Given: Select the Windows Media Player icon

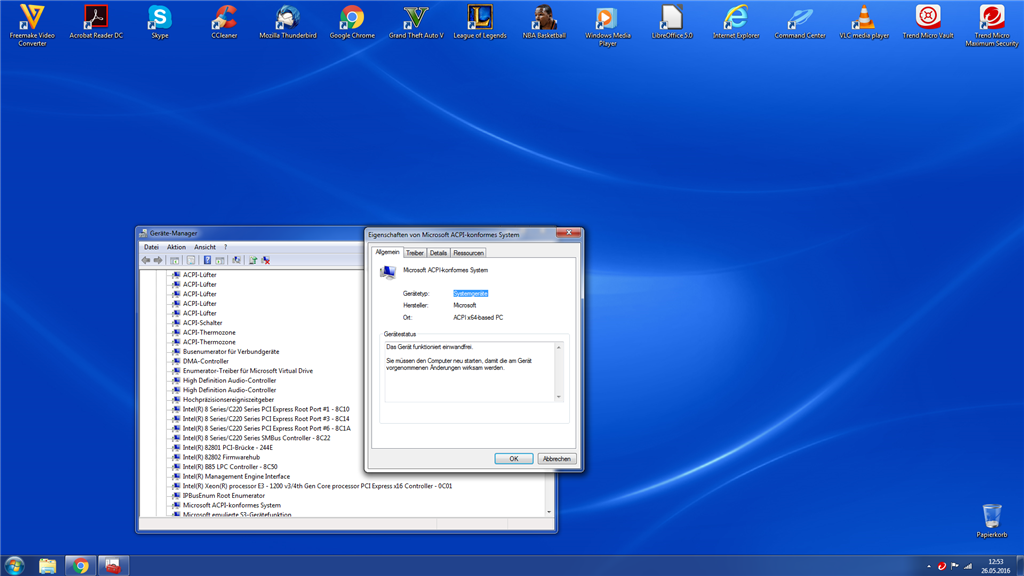Looking at the screenshot, I should (608, 25).
